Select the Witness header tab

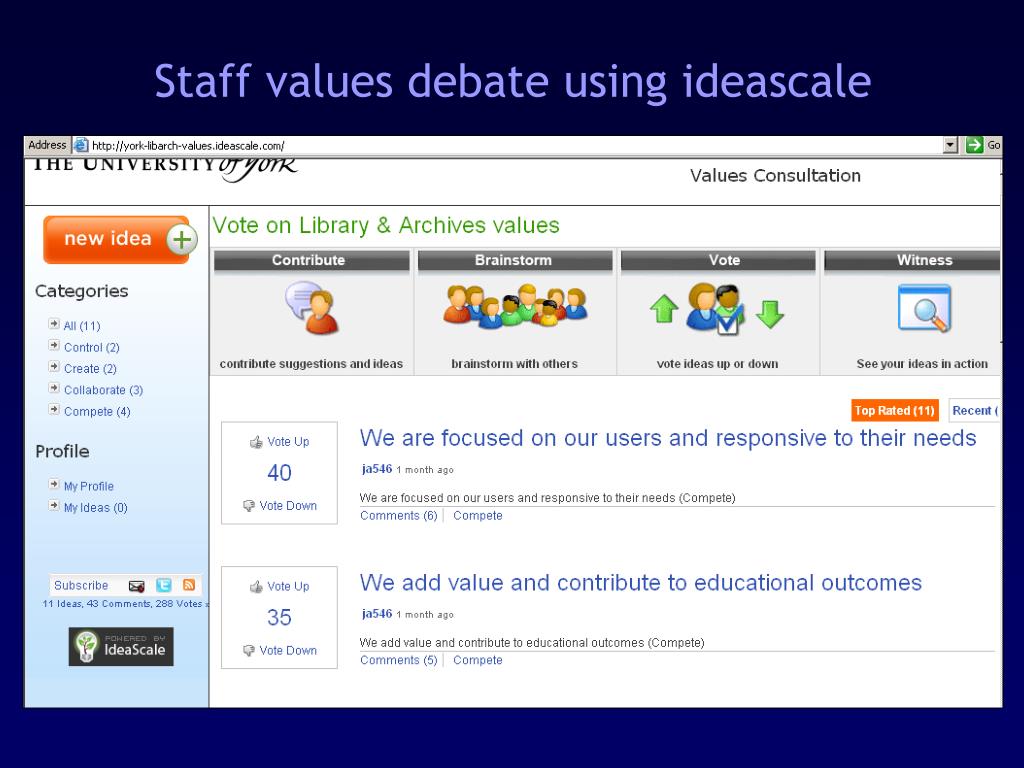pos(912,260)
